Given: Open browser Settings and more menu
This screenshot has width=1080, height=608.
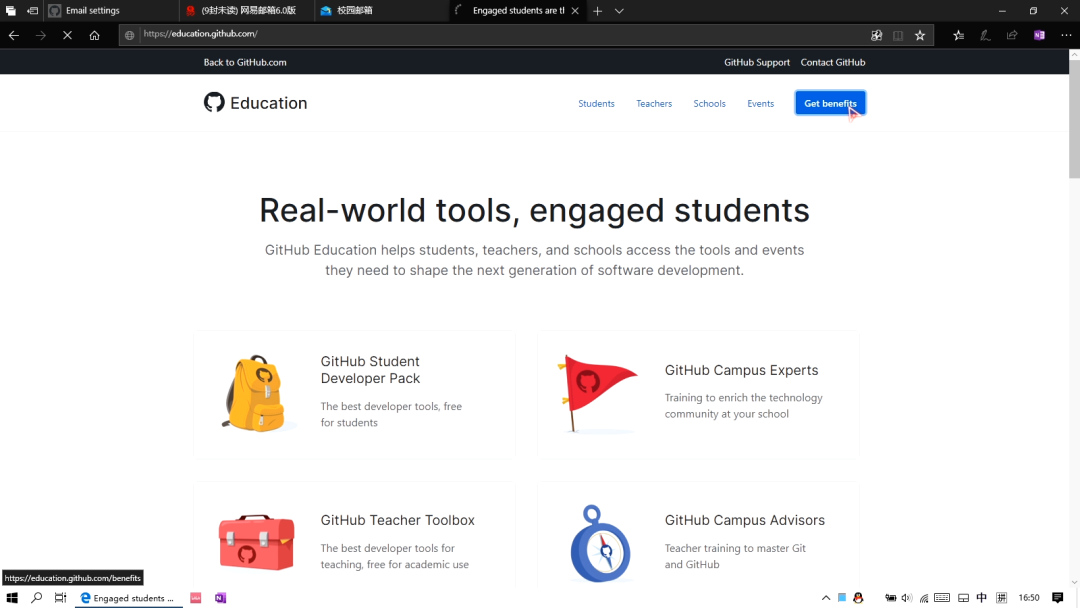Looking at the screenshot, I should pos(1066,35).
